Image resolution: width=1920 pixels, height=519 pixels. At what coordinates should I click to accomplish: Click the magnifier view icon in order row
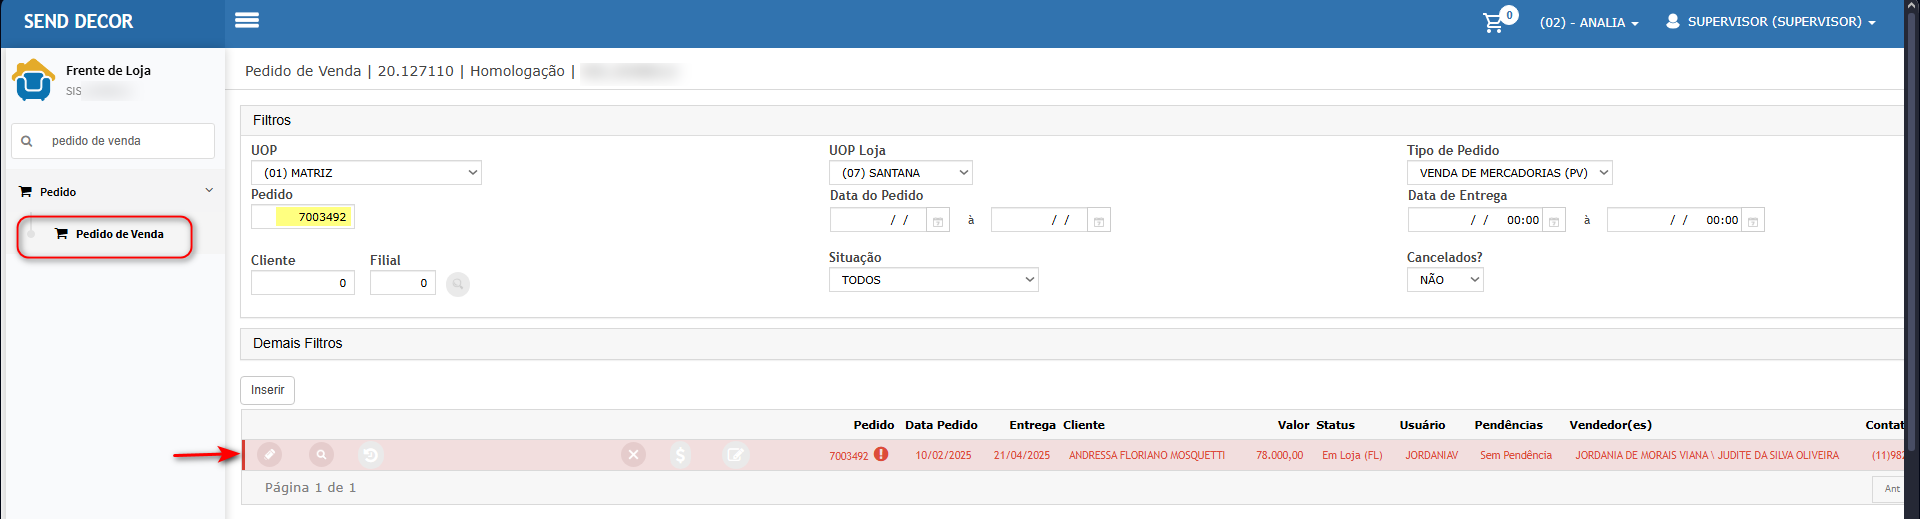tap(321, 455)
